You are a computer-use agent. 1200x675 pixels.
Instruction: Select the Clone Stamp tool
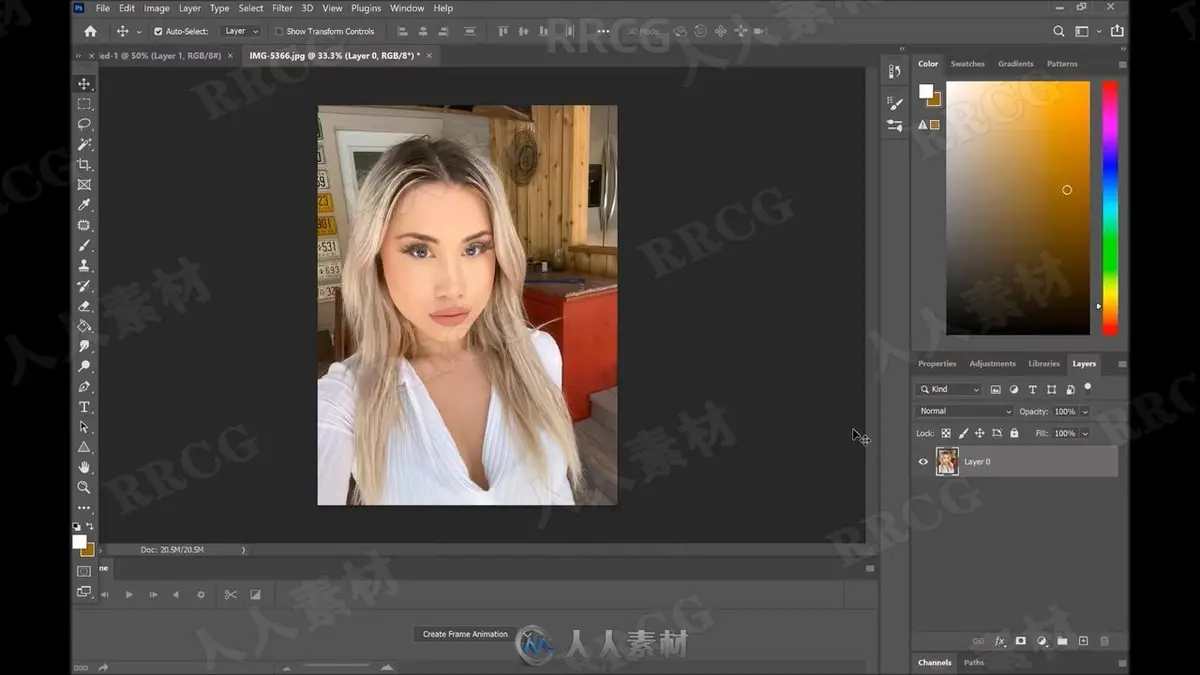pos(84,265)
